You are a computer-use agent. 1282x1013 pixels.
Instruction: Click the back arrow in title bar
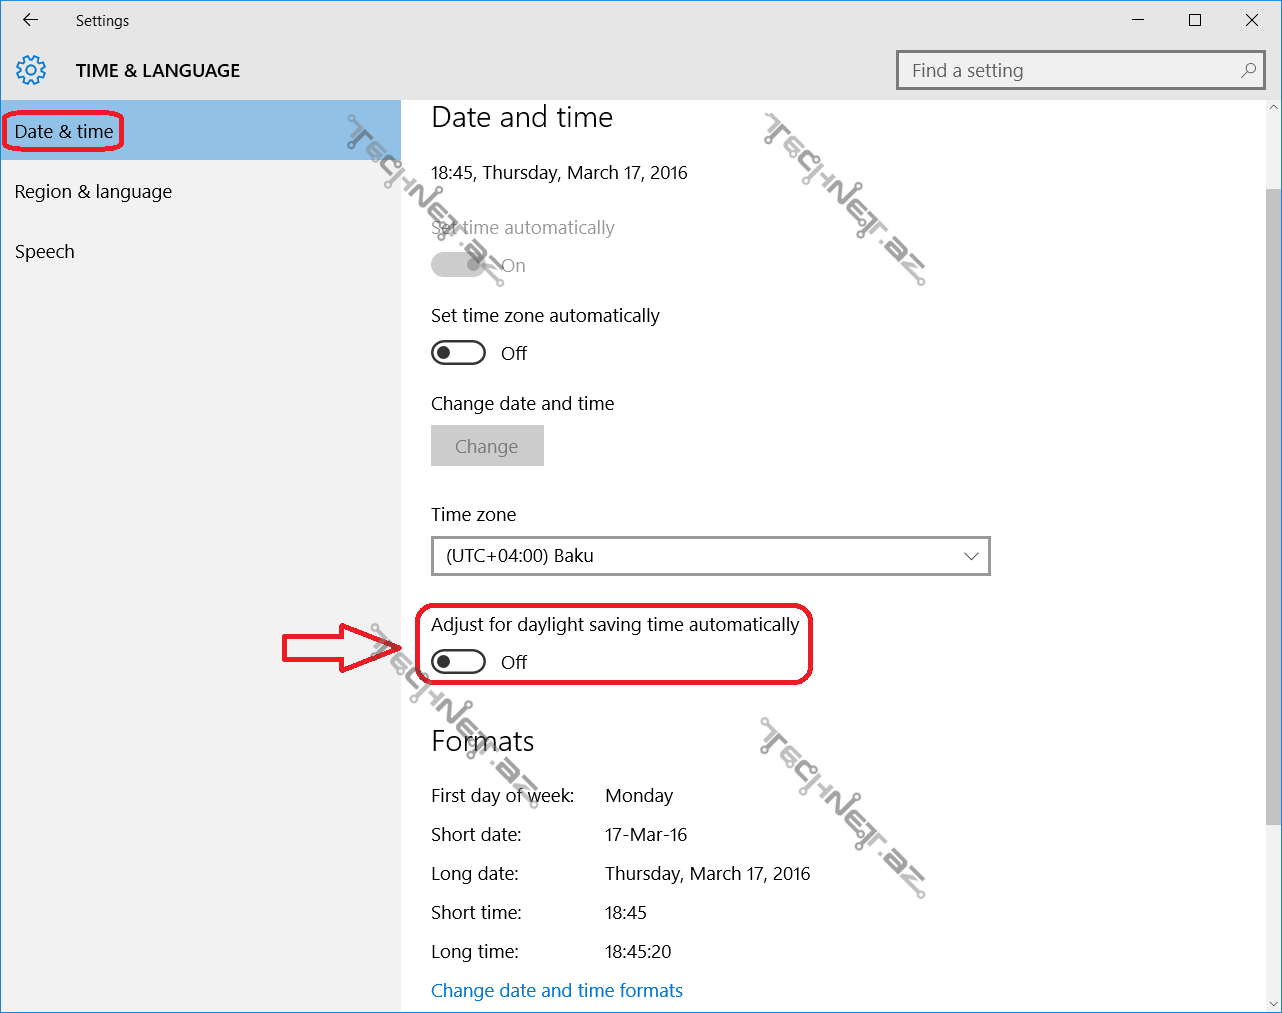(30, 20)
